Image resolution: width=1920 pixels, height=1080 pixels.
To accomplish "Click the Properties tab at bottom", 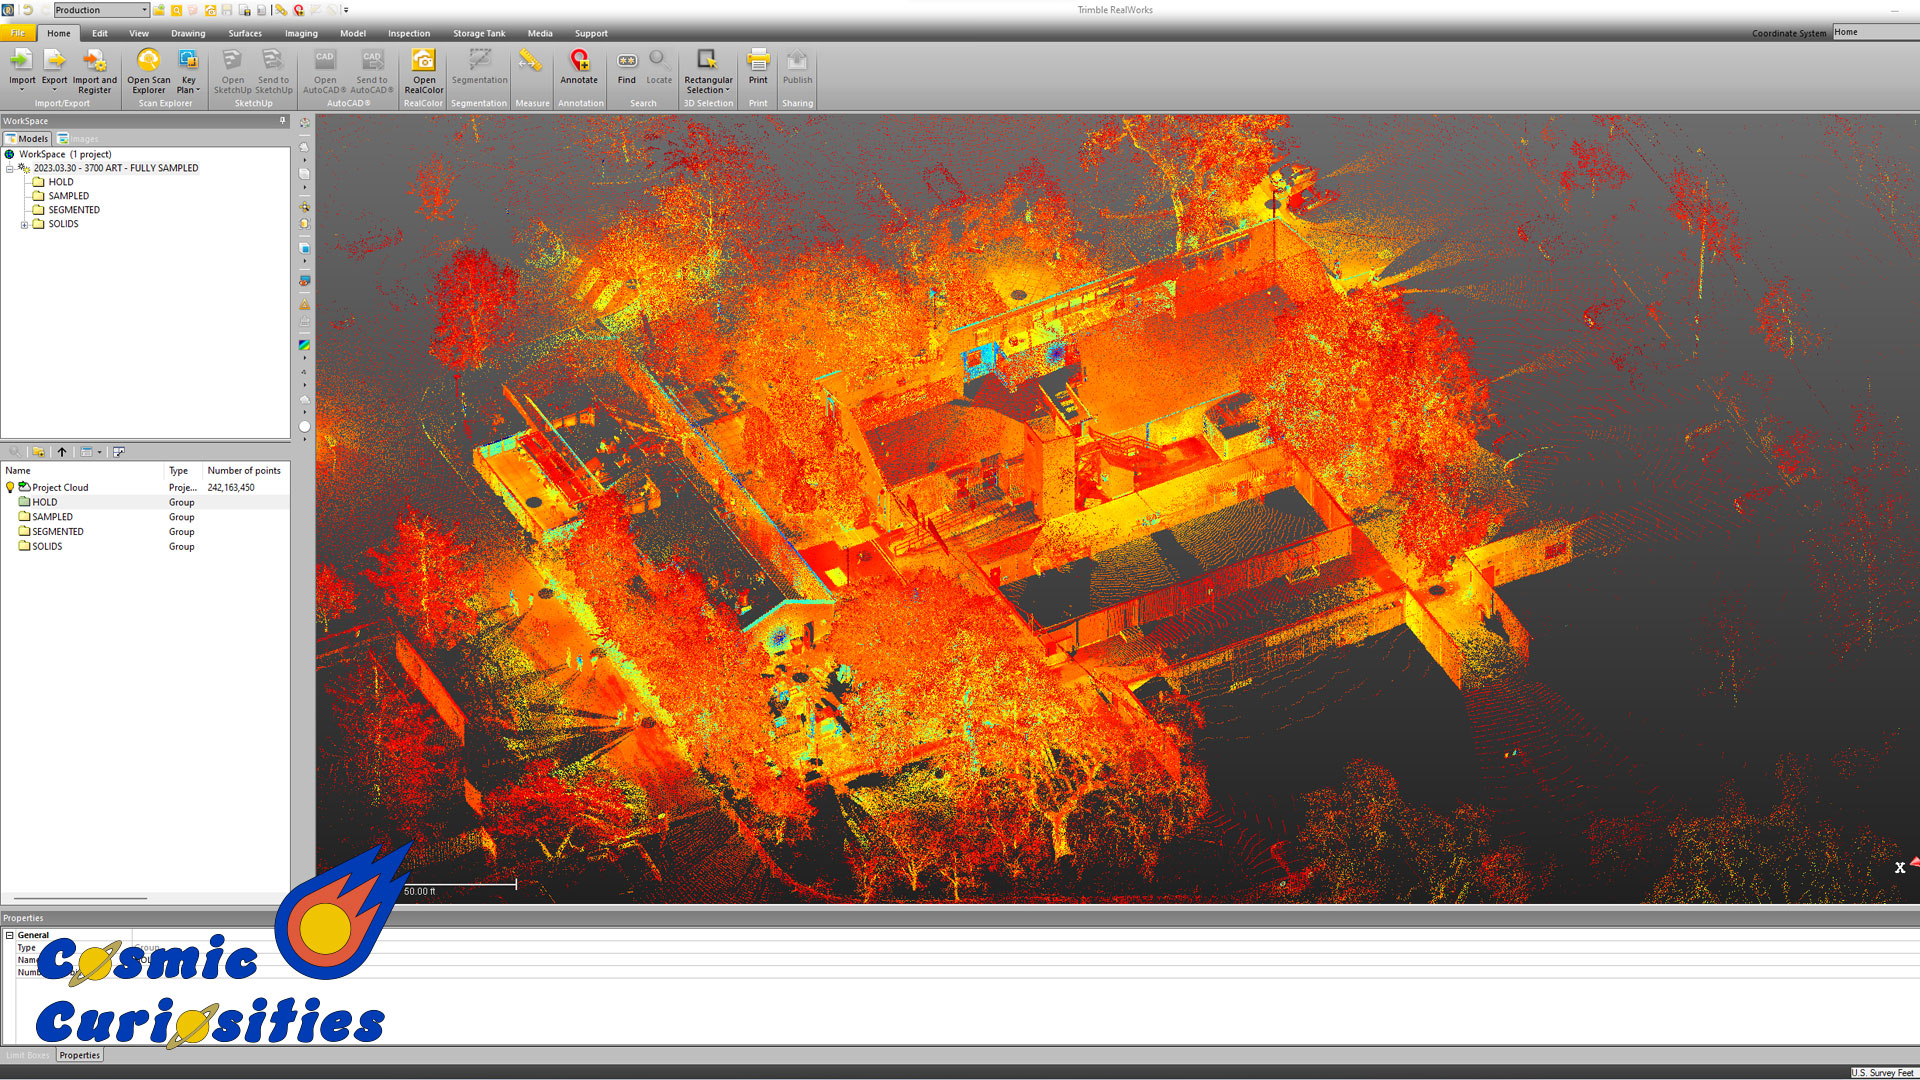I will click(x=79, y=1055).
